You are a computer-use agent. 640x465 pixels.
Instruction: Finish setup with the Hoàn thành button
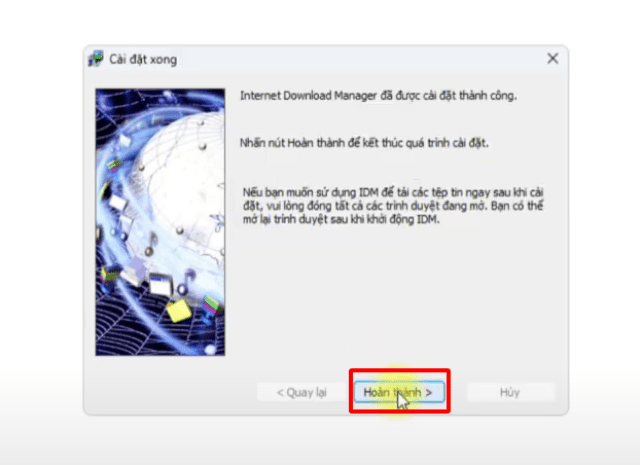pos(399,392)
